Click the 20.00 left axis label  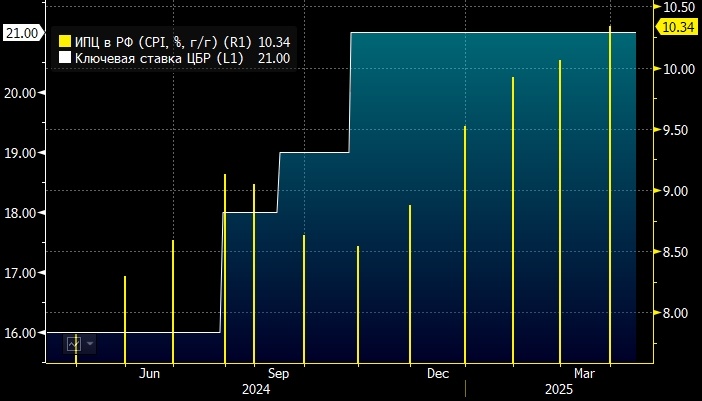20,93
